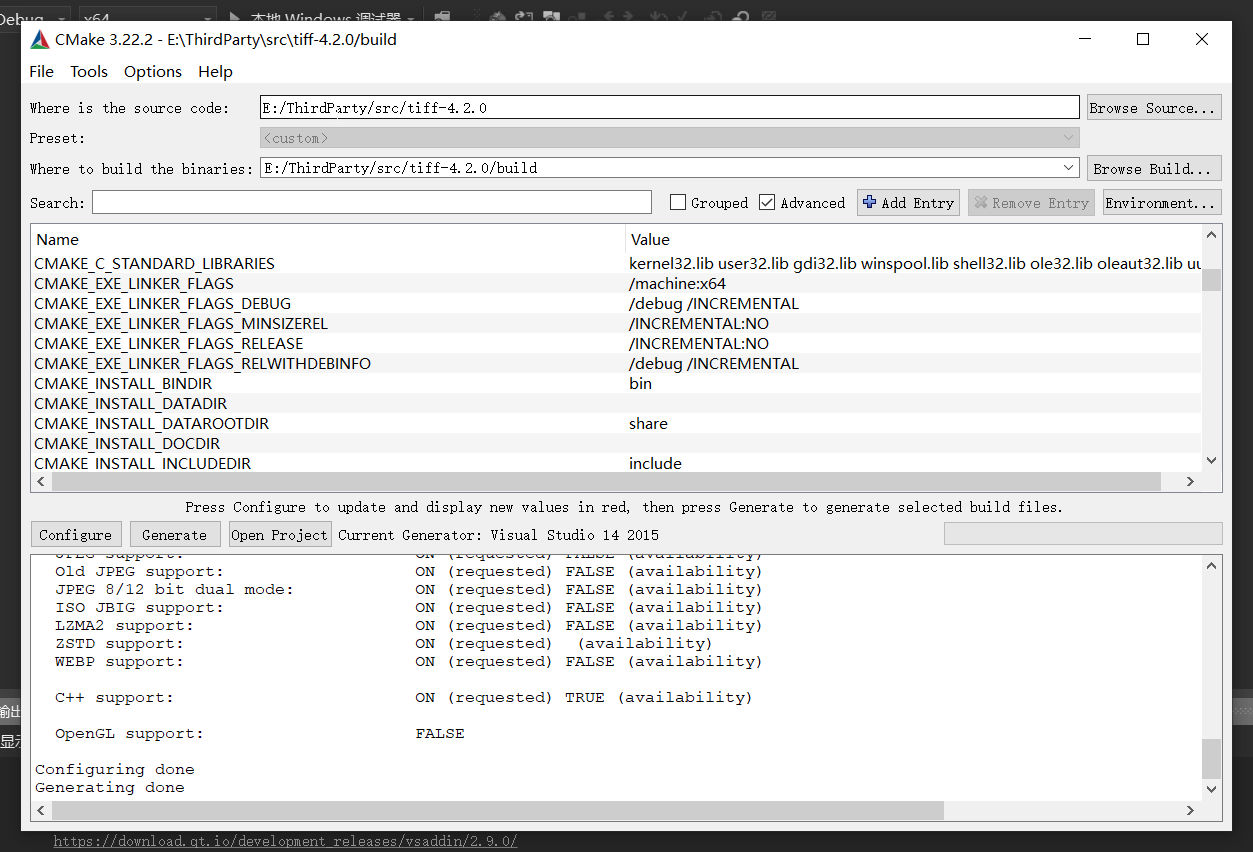This screenshot has width=1253, height=852.
Task: Click the kernel32.lib libraries value cell
Action: pos(913,263)
